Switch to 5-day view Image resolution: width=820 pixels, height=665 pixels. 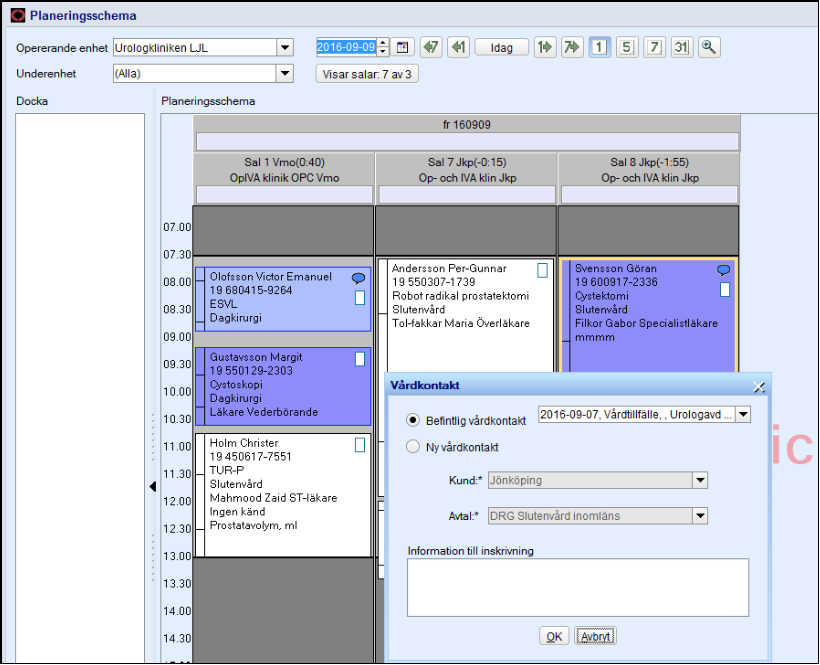coord(627,48)
